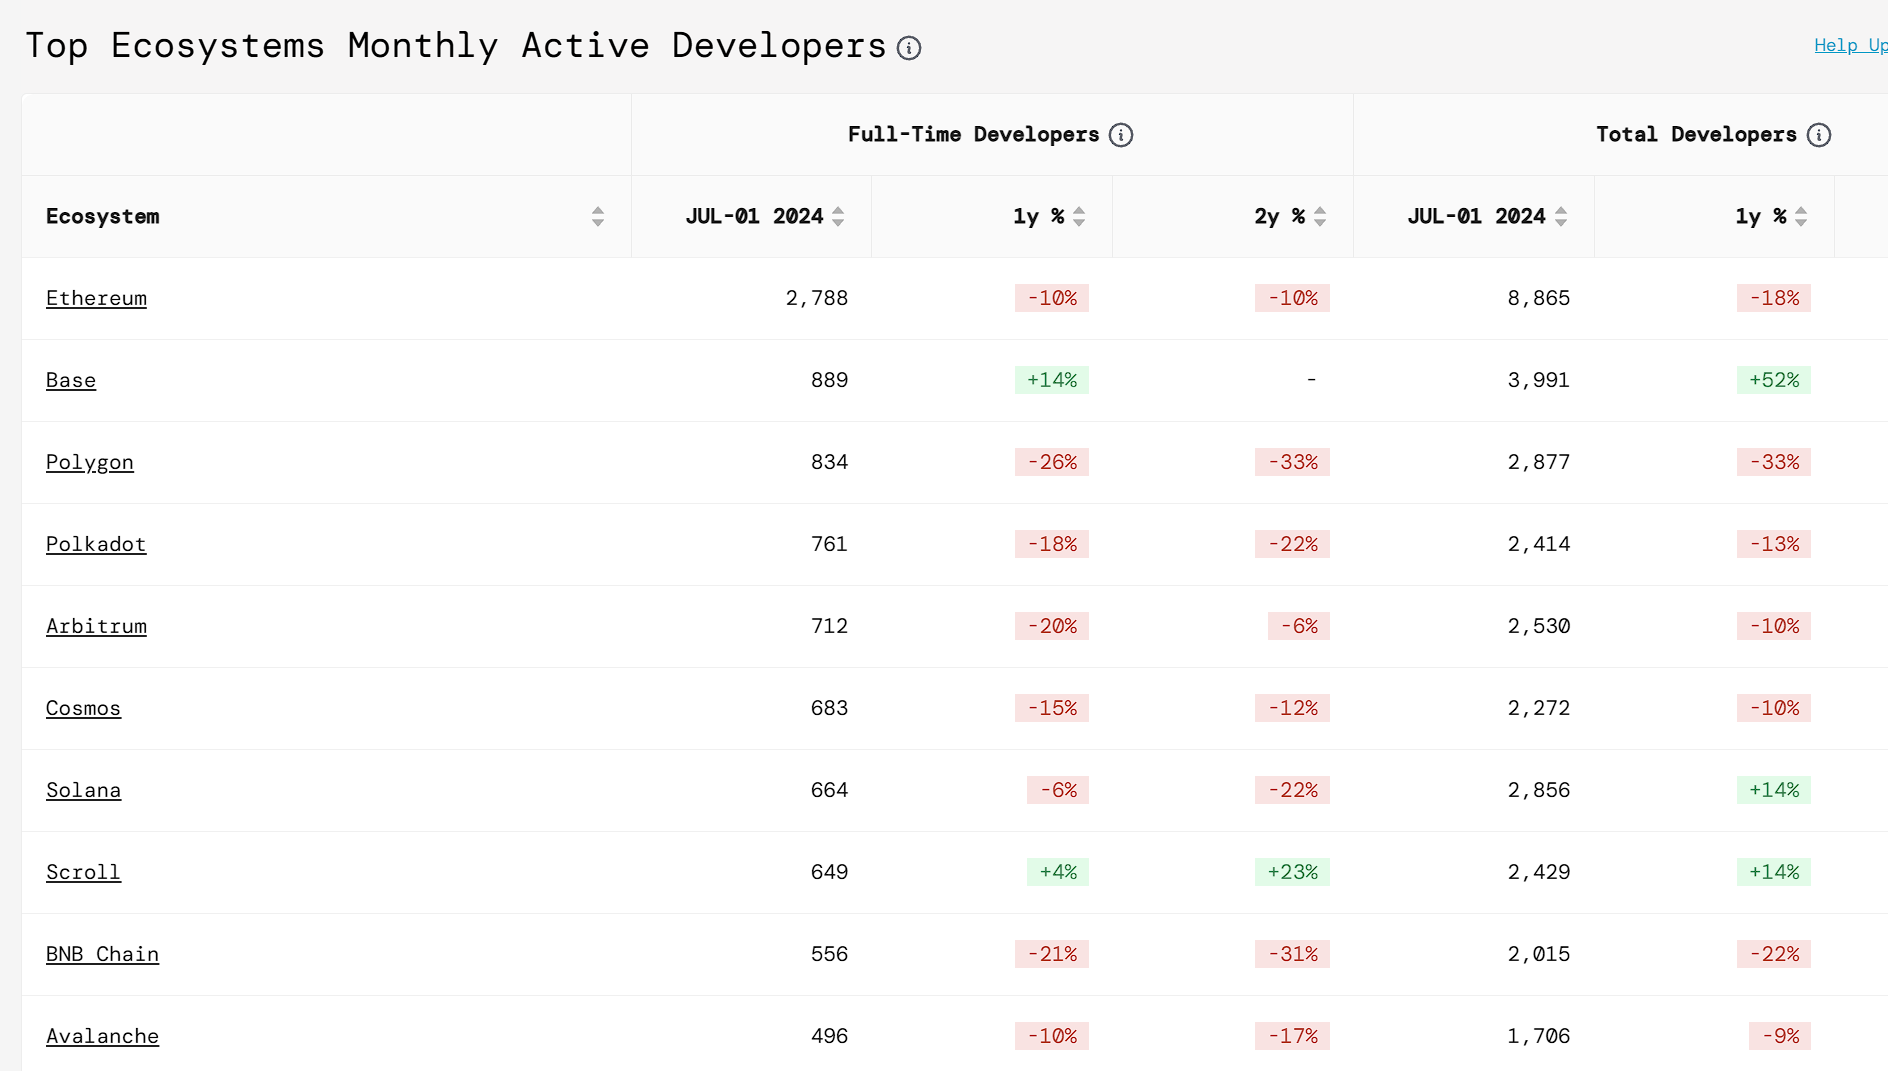Sort table by Ecosystem column
Image resolution: width=1888 pixels, height=1071 pixels.
(x=598, y=217)
